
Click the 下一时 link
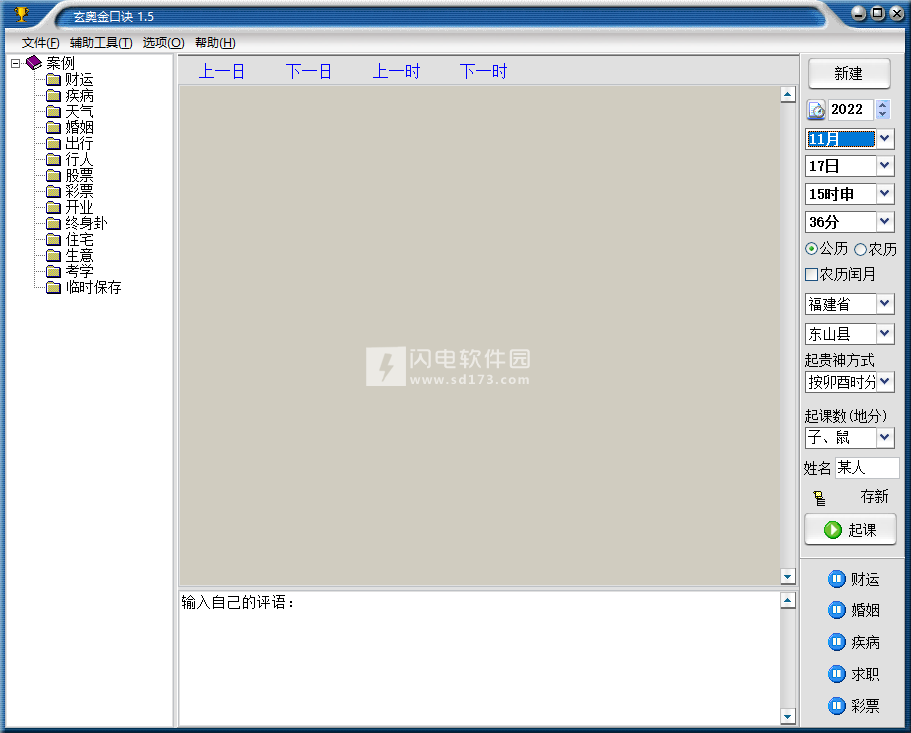483,71
